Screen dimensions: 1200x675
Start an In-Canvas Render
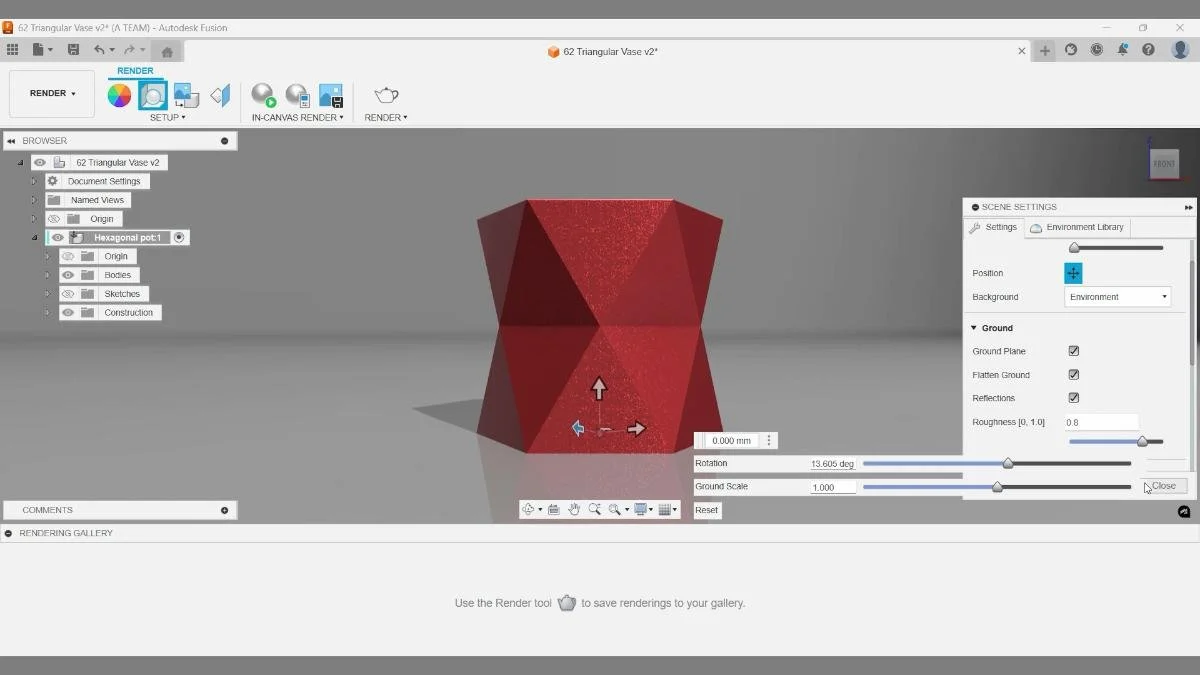[x=263, y=94]
